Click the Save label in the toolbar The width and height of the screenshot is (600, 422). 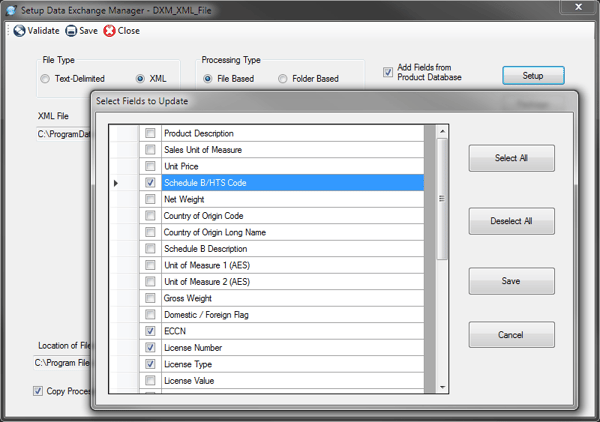coord(88,31)
